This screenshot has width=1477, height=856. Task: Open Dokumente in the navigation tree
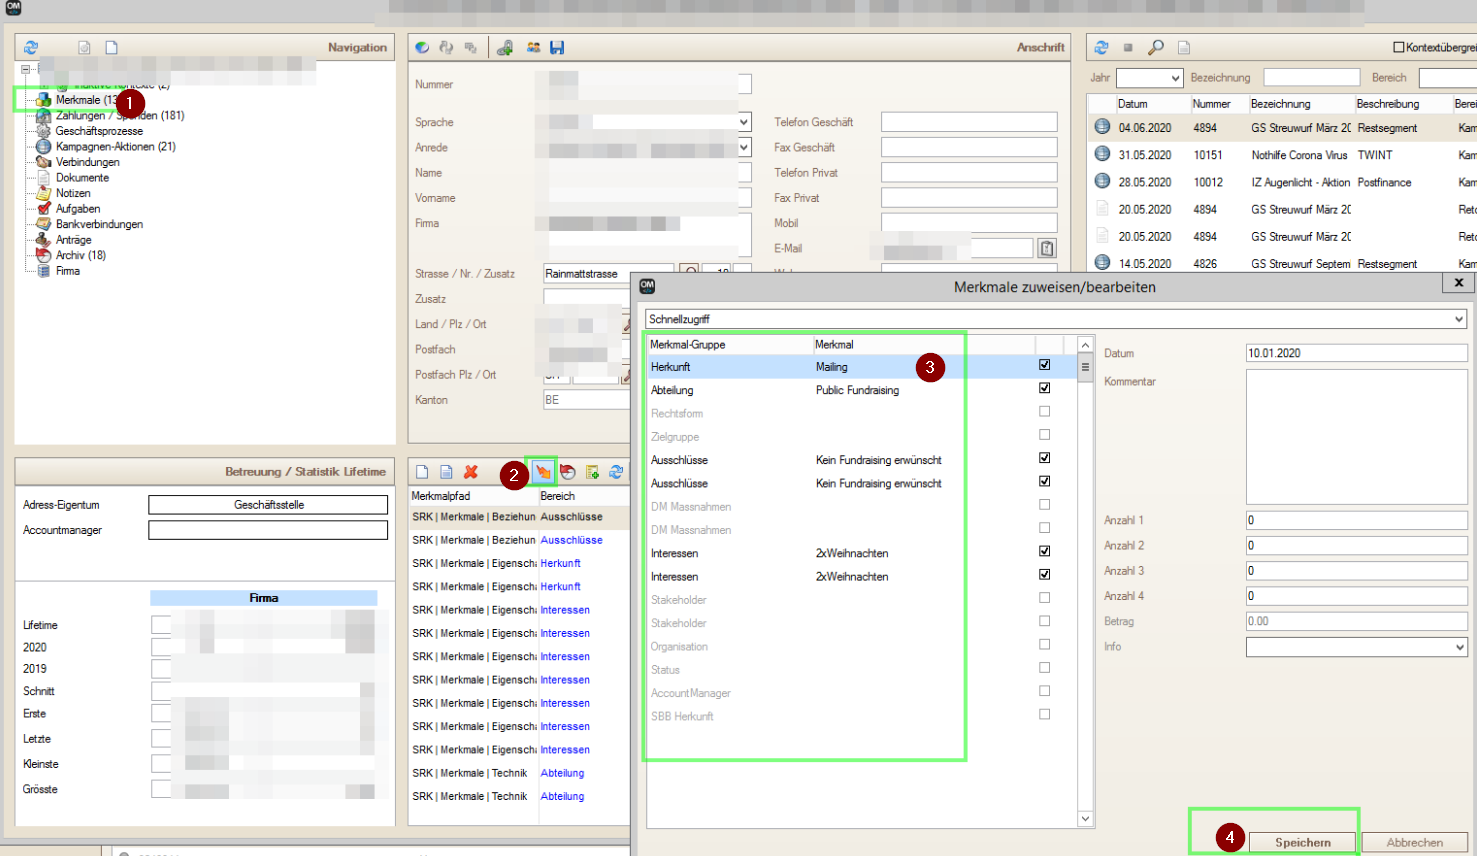point(82,178)
